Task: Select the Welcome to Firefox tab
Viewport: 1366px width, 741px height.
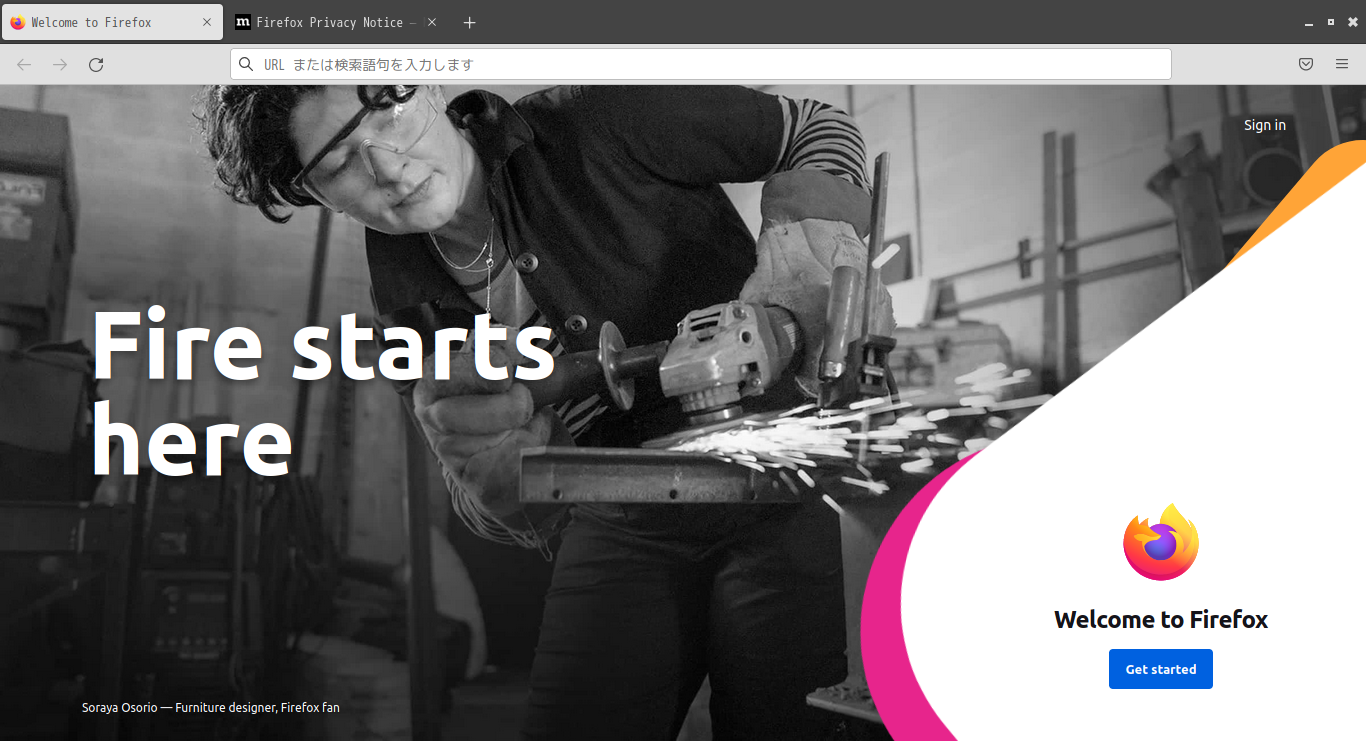Action: (x=112, y=22)
